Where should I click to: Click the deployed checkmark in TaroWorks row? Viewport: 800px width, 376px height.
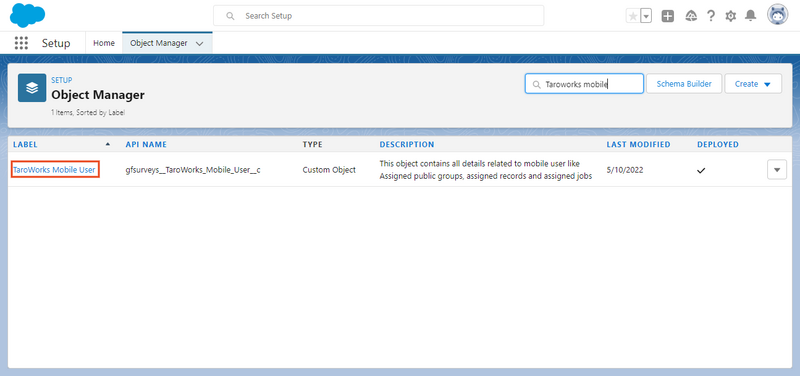pyautogui.click(x=701, y=170)
